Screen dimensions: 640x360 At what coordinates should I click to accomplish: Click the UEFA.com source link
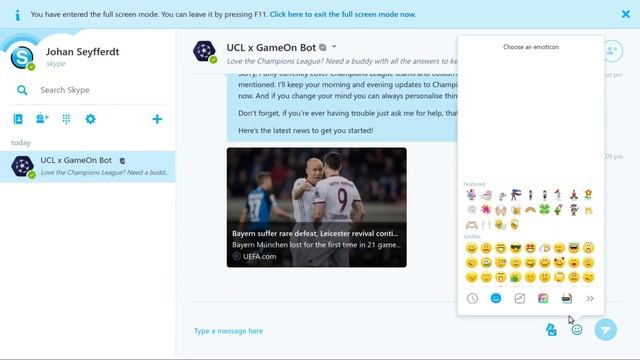coord(260,256)
